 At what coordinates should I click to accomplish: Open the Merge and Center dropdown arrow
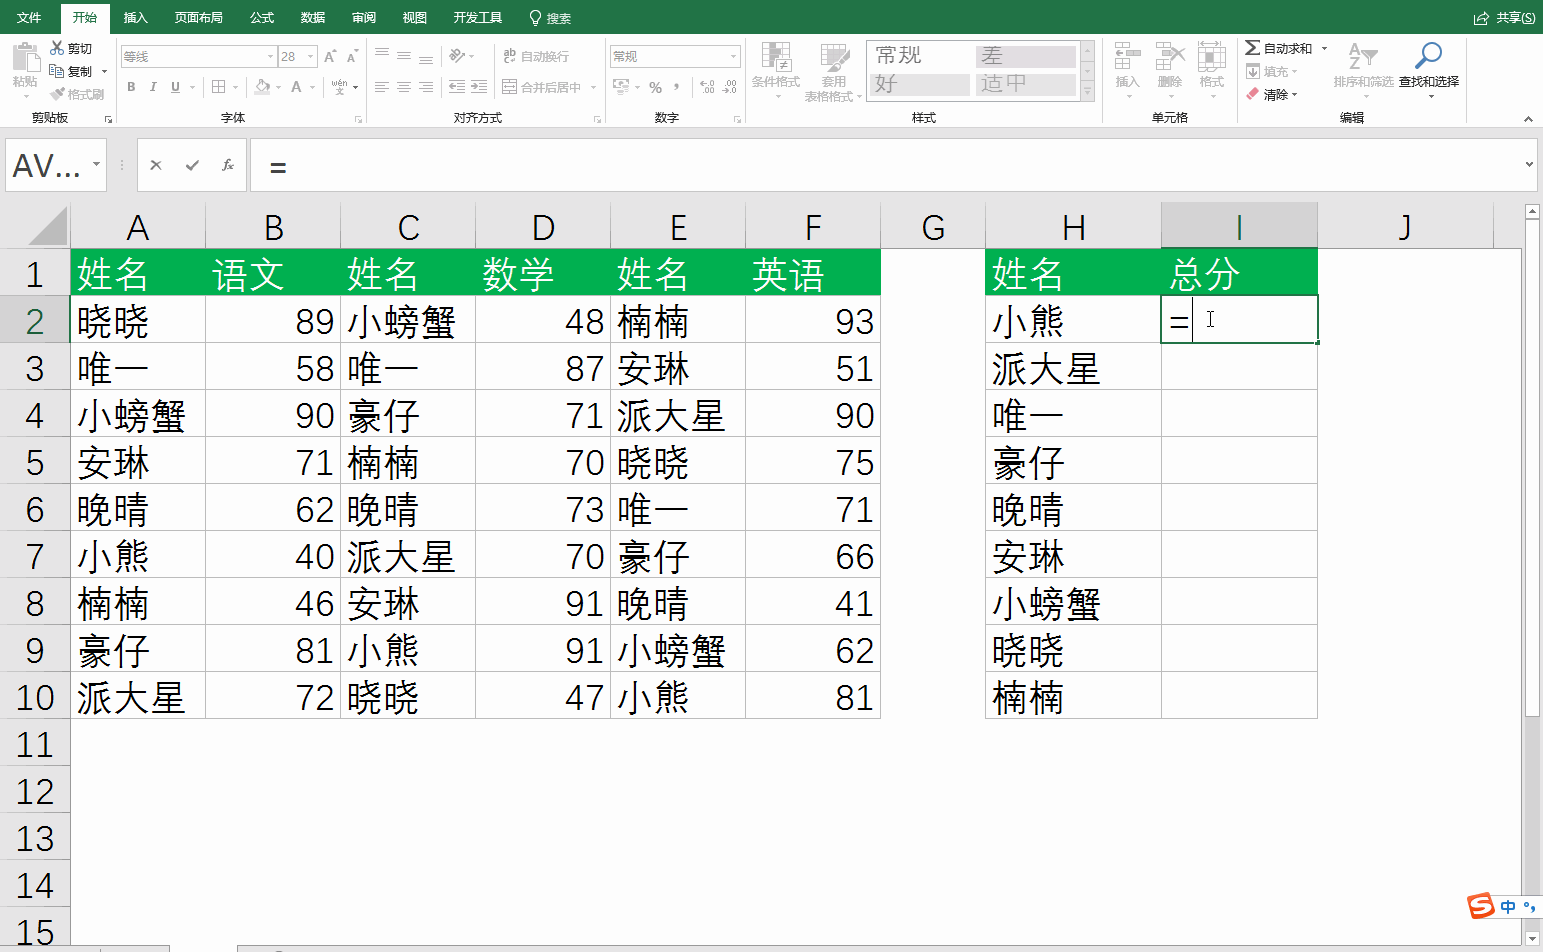tap(593, 87)
